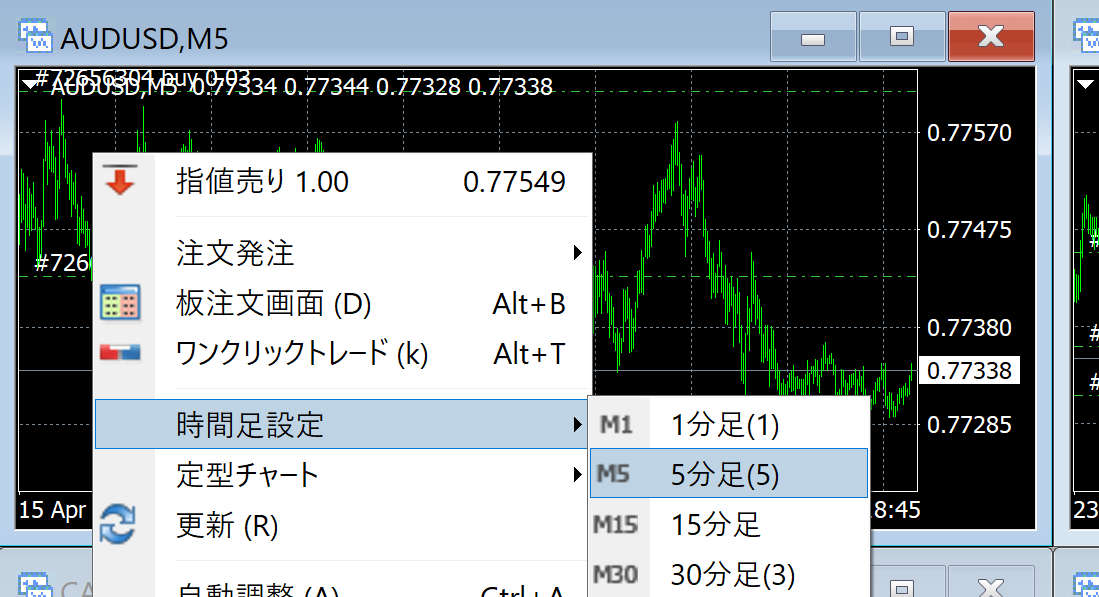Click the chart window icon at top right
The image size is (1099, 597).
coord(1087,36)
